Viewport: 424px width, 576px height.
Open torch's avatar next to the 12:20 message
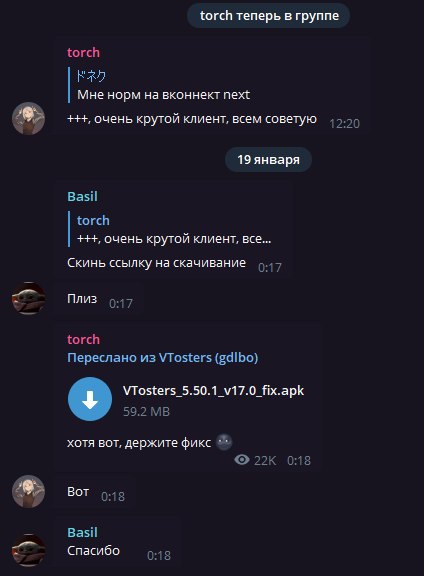point(28,119)
